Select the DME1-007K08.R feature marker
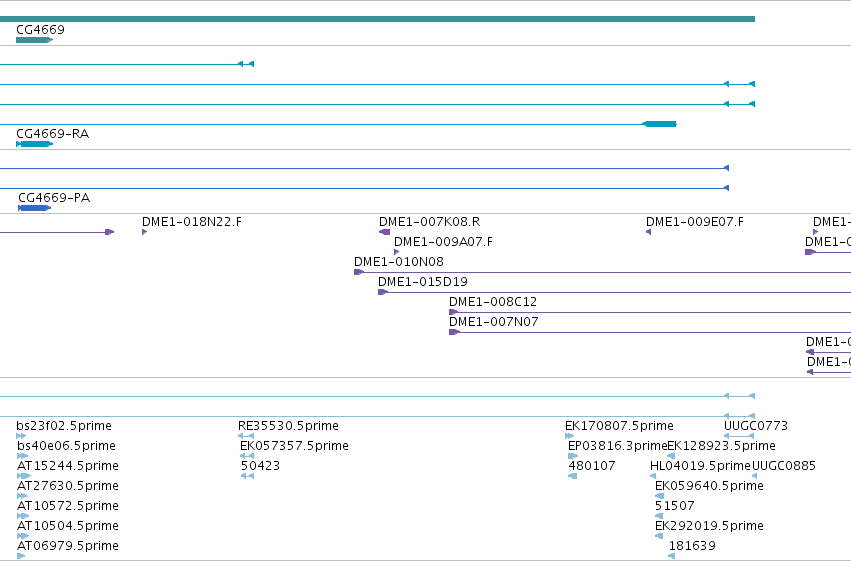Image resolution: width=851 pixels, height=561 pixels. (384, 232)
